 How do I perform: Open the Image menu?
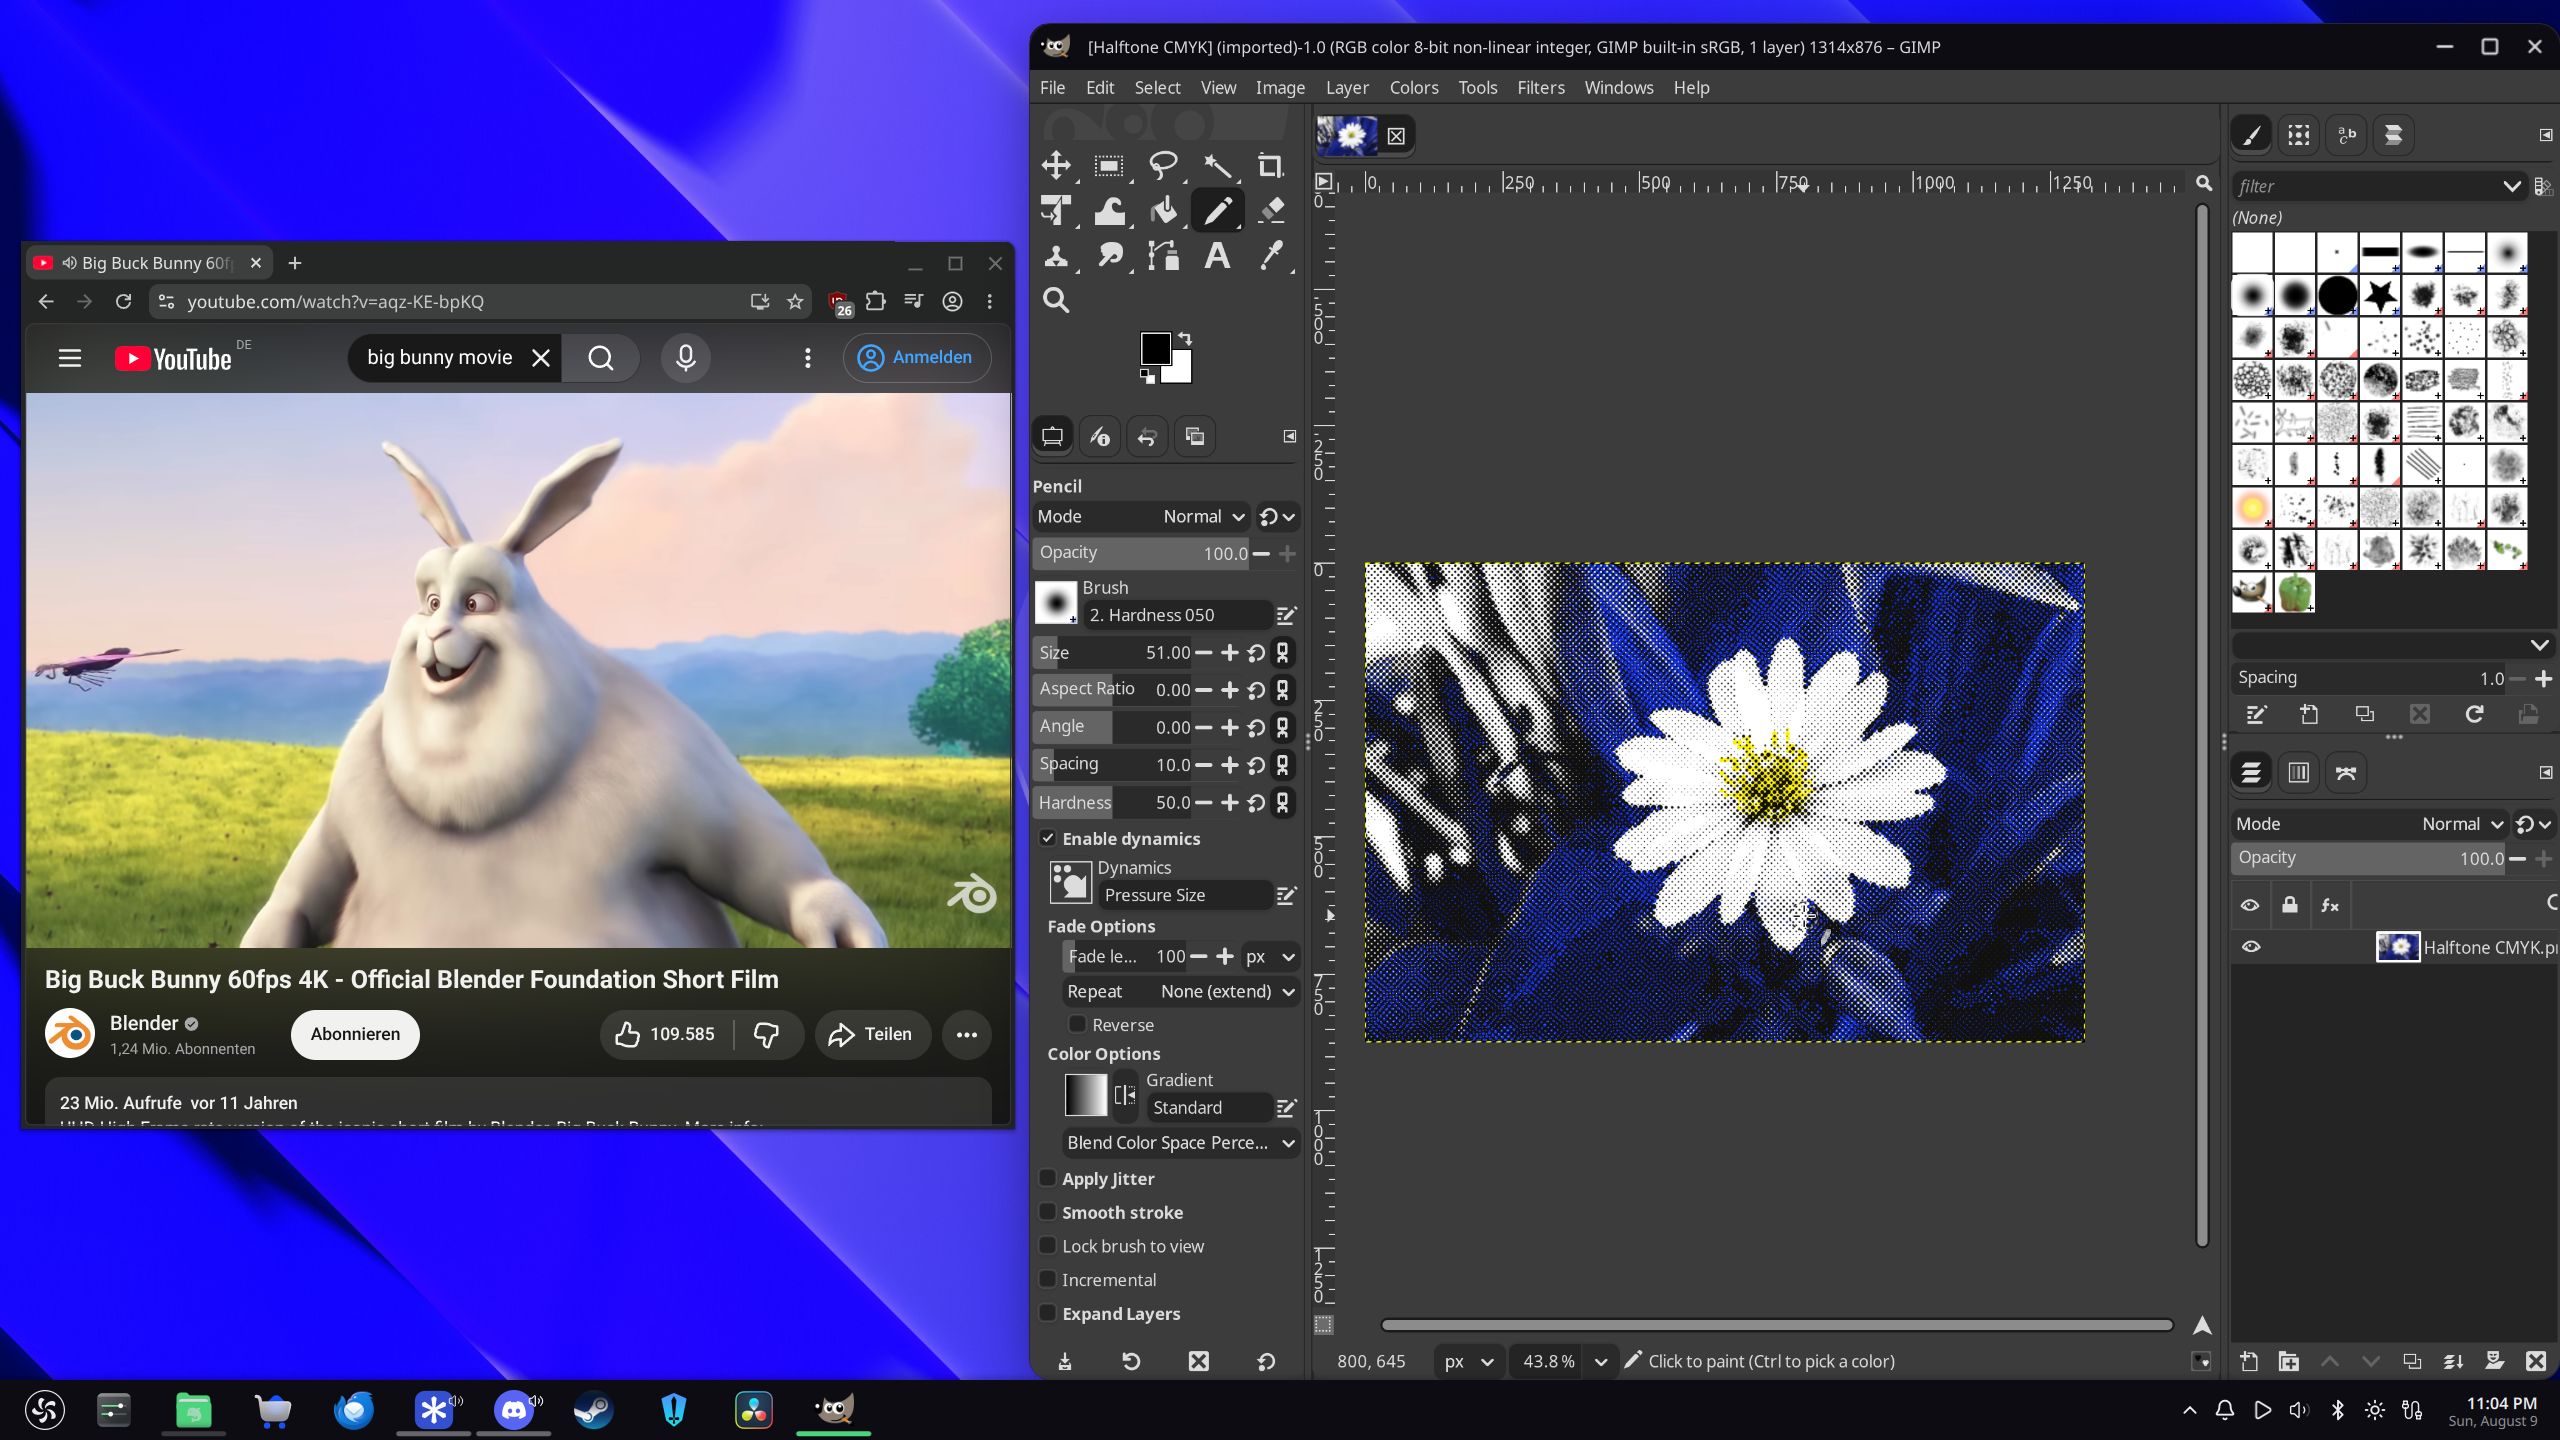1280,88
